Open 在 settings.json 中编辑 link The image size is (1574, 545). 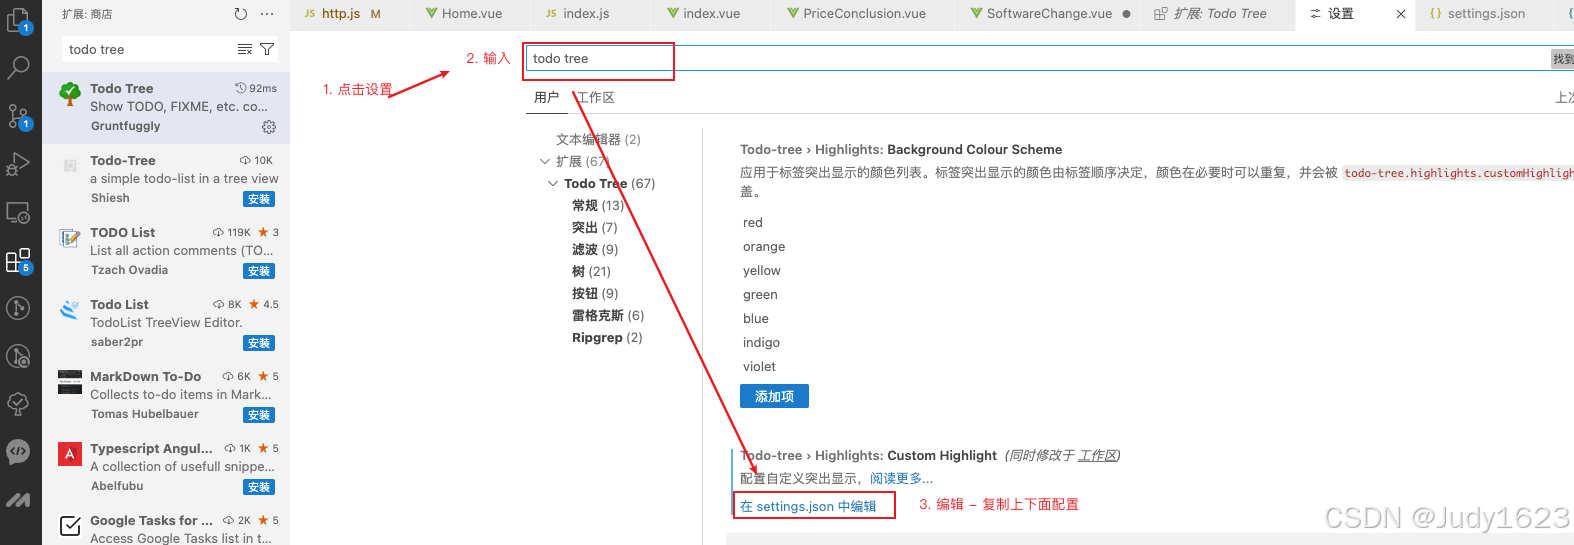808,506
